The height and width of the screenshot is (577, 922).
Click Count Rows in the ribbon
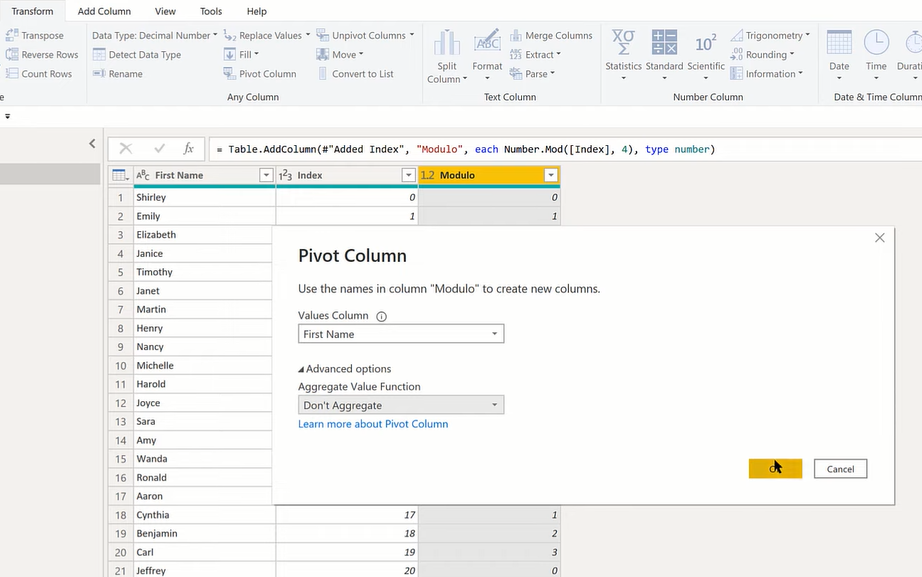(39, 74)
